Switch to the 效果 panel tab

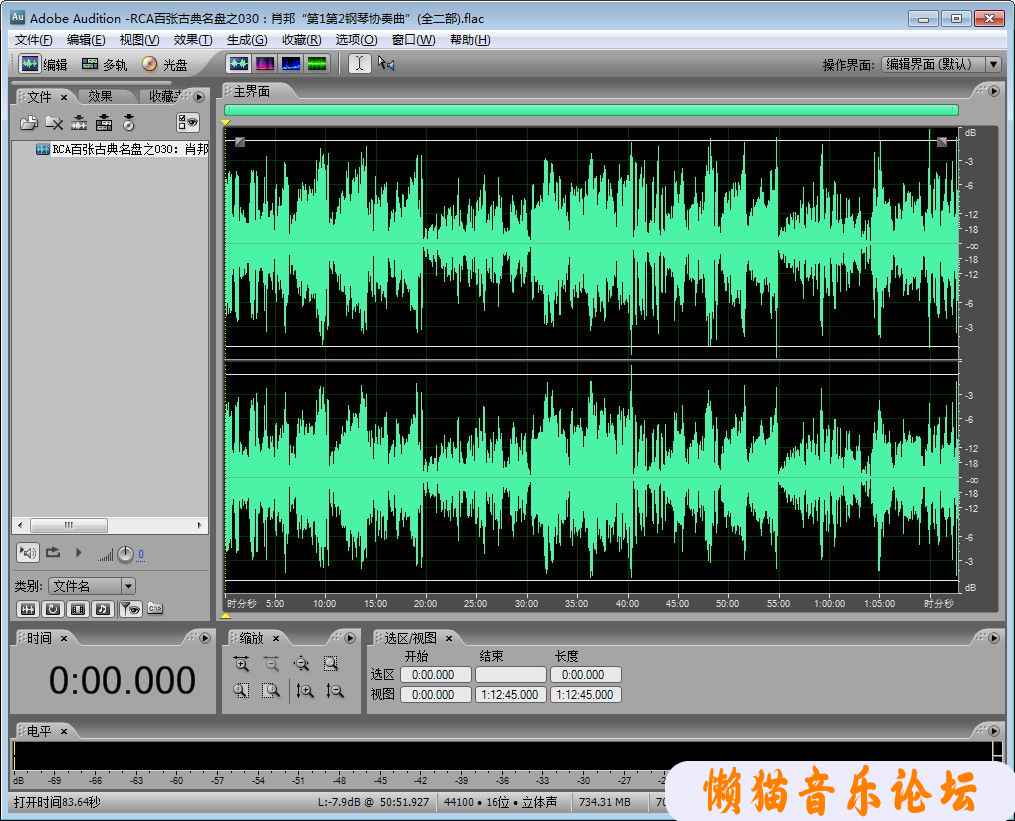click(x=100, y=96)
